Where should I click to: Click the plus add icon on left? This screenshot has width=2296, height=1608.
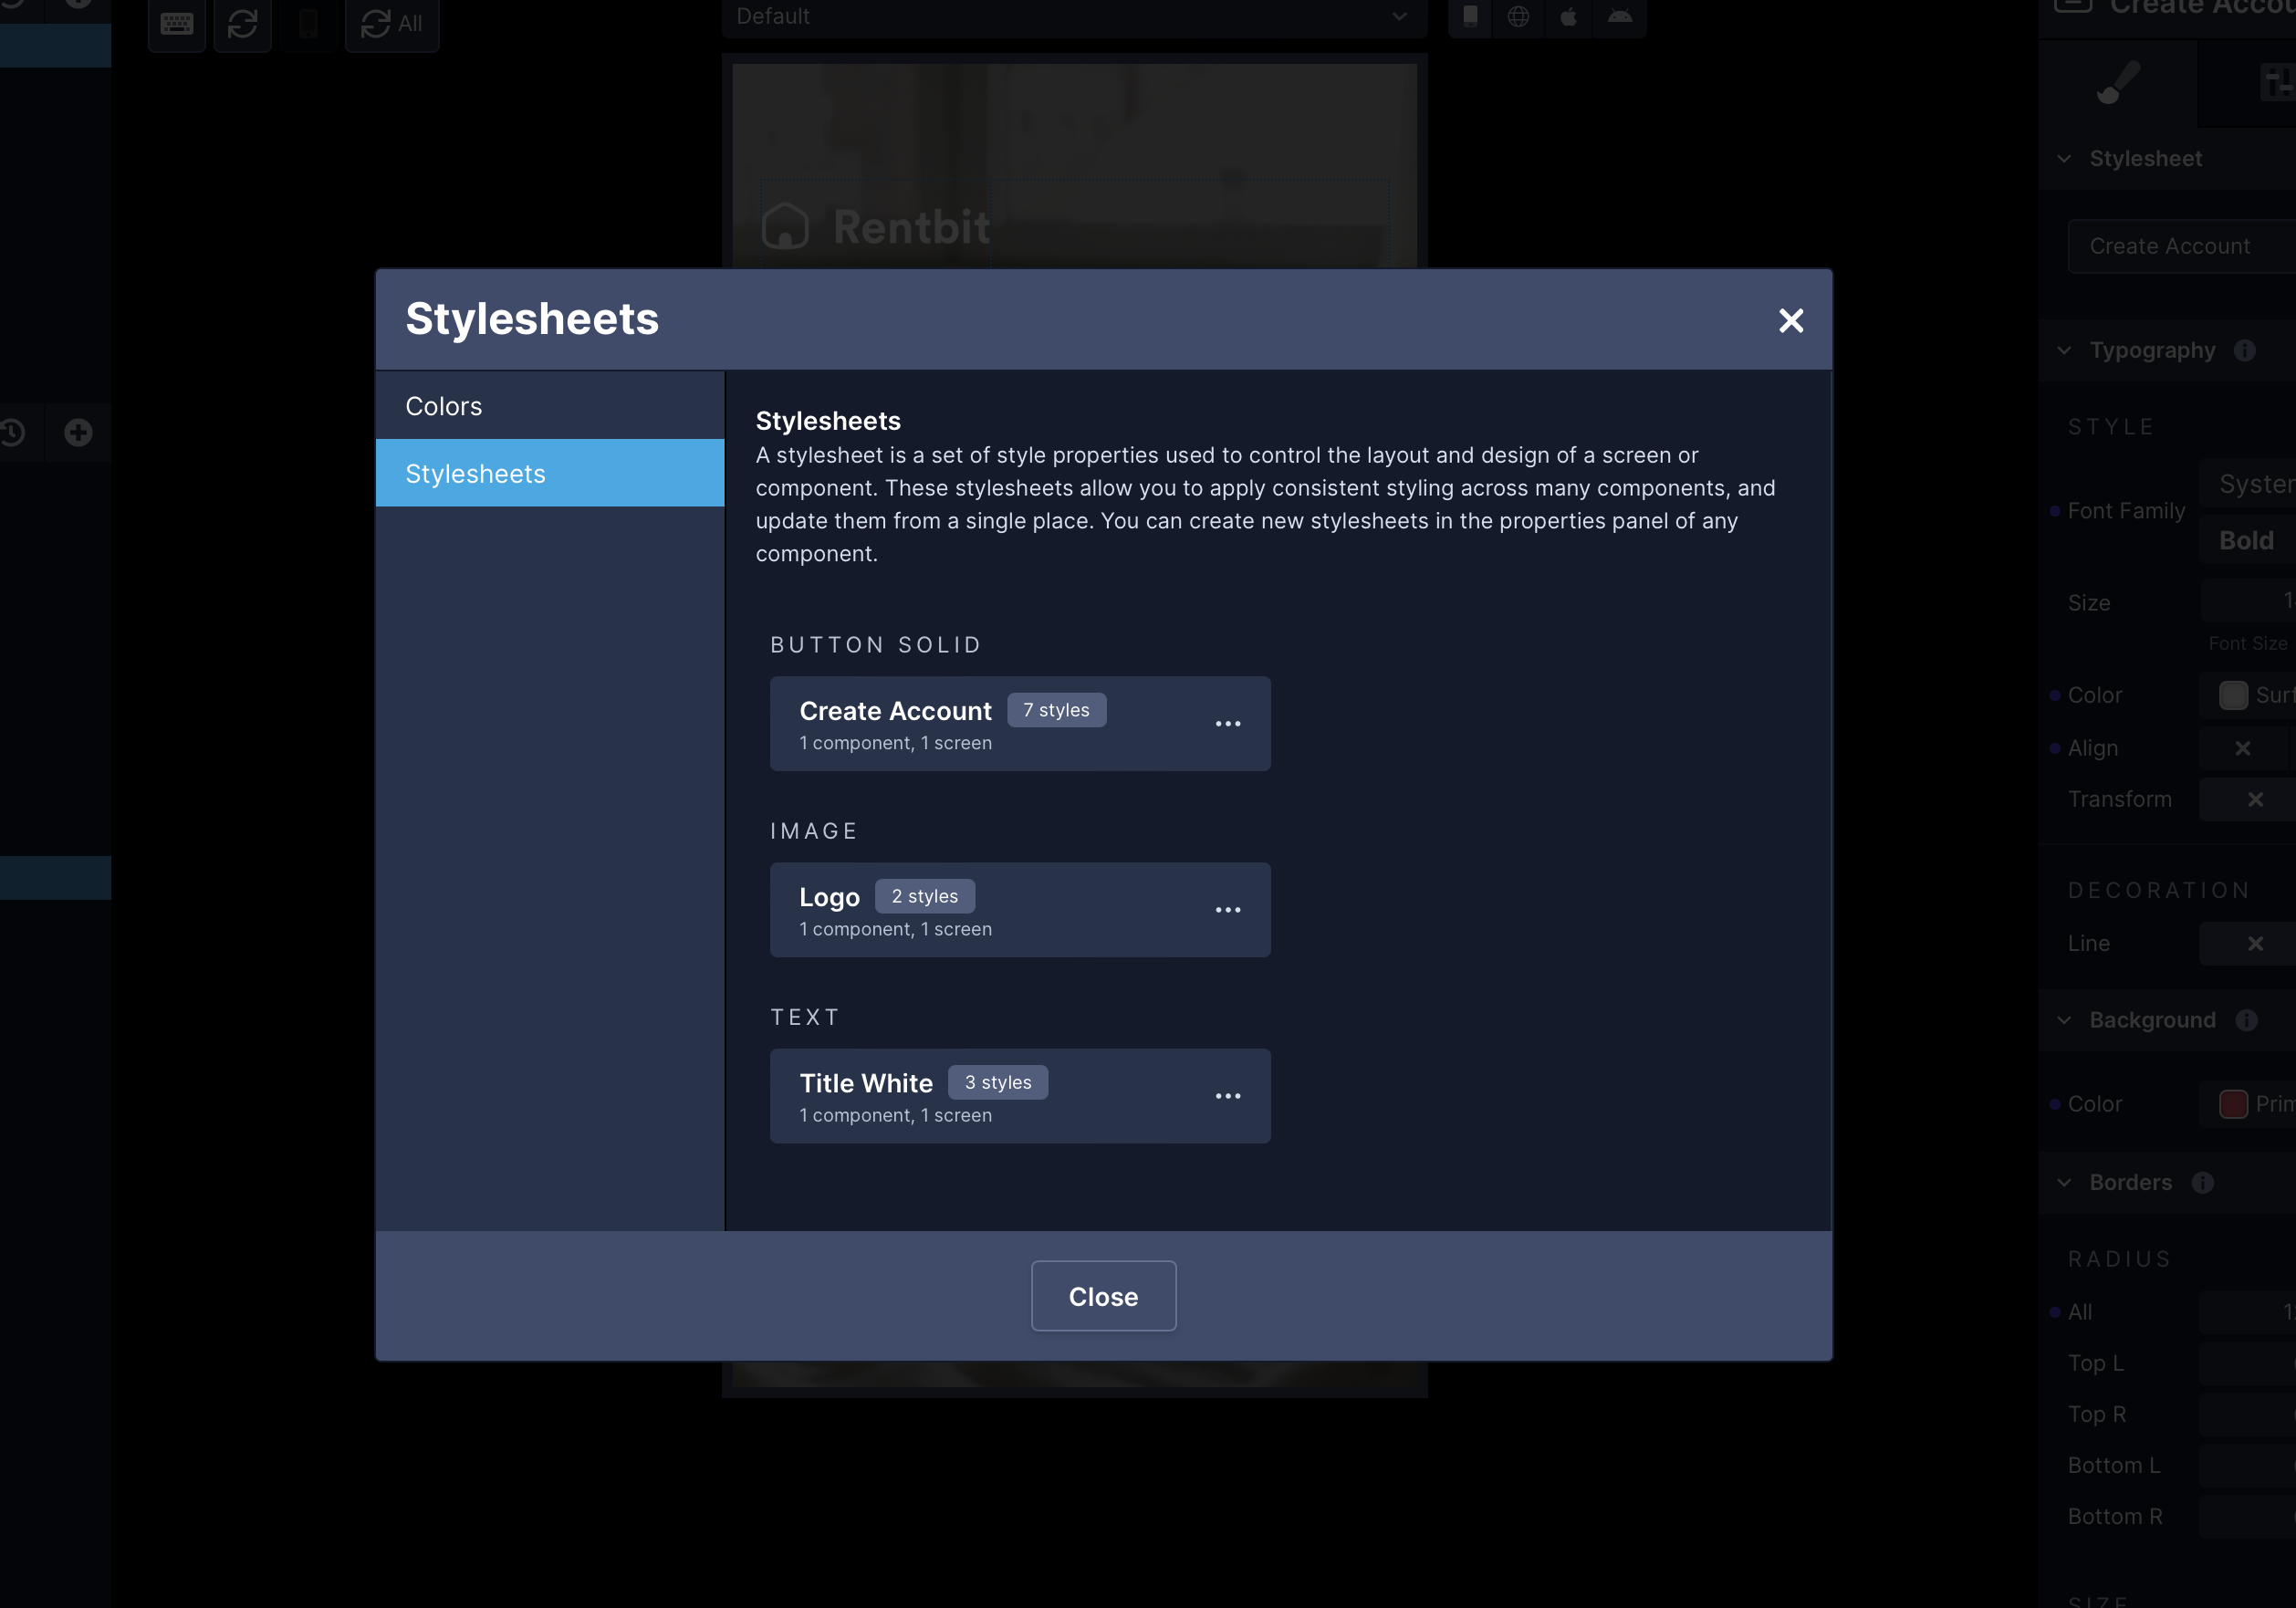[x=78, y=432]
